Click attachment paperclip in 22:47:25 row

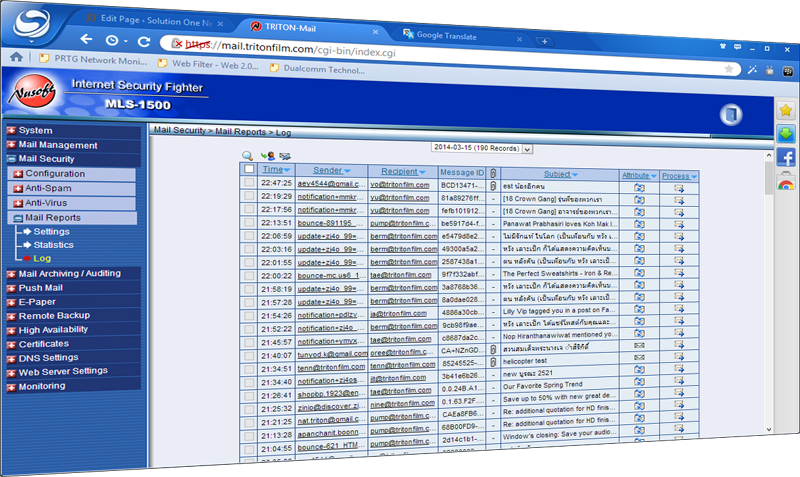coord(493,186)
